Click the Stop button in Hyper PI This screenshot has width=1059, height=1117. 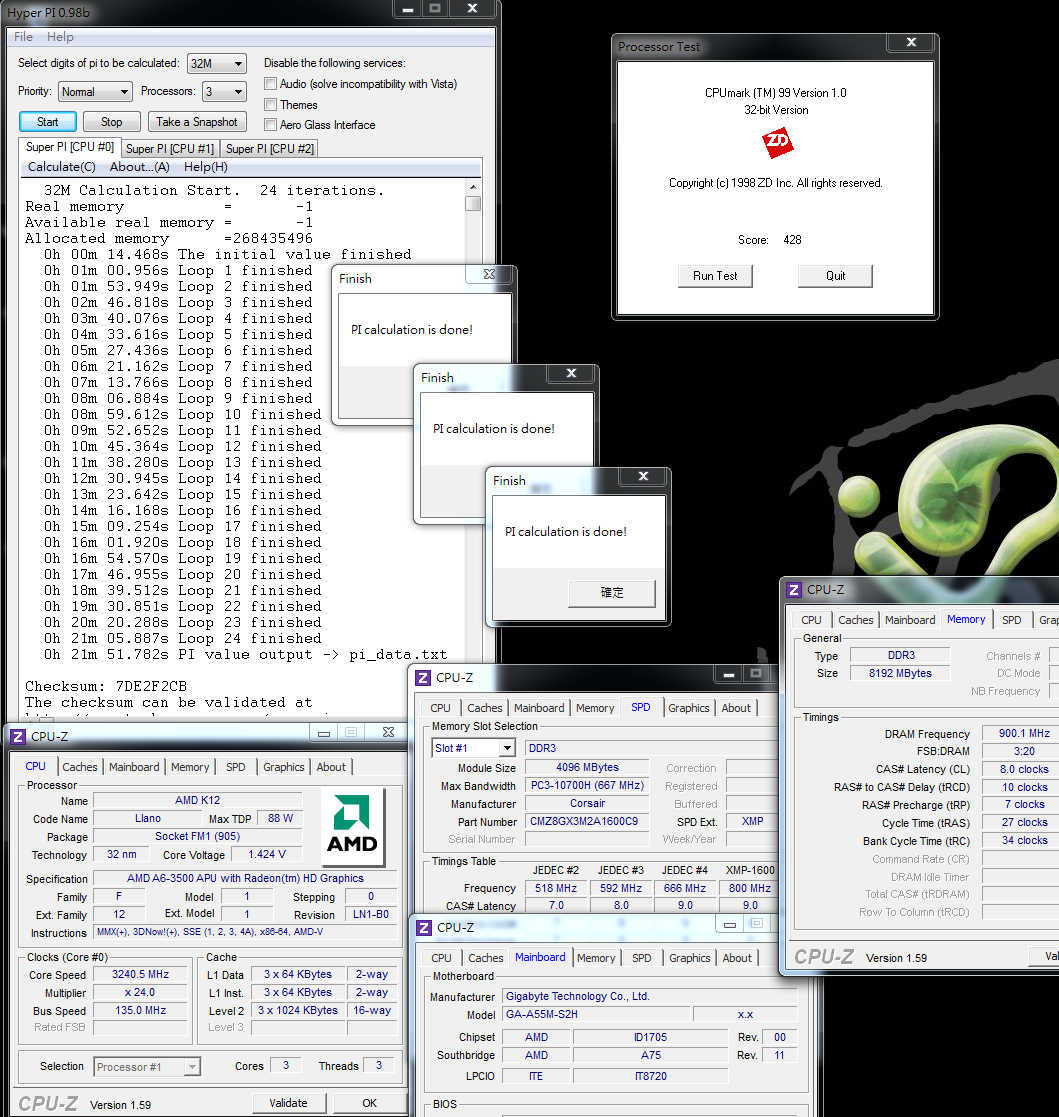(x=111, y=122)
